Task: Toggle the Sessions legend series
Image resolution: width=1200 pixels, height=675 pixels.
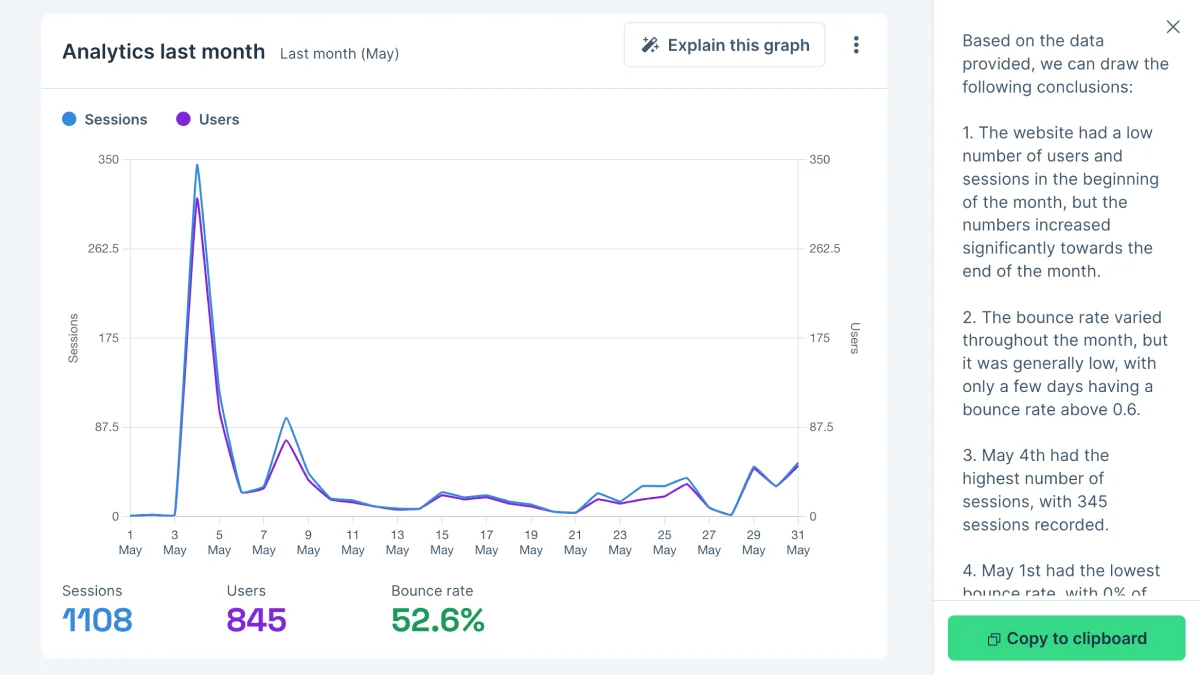Action: coord(105,119)
